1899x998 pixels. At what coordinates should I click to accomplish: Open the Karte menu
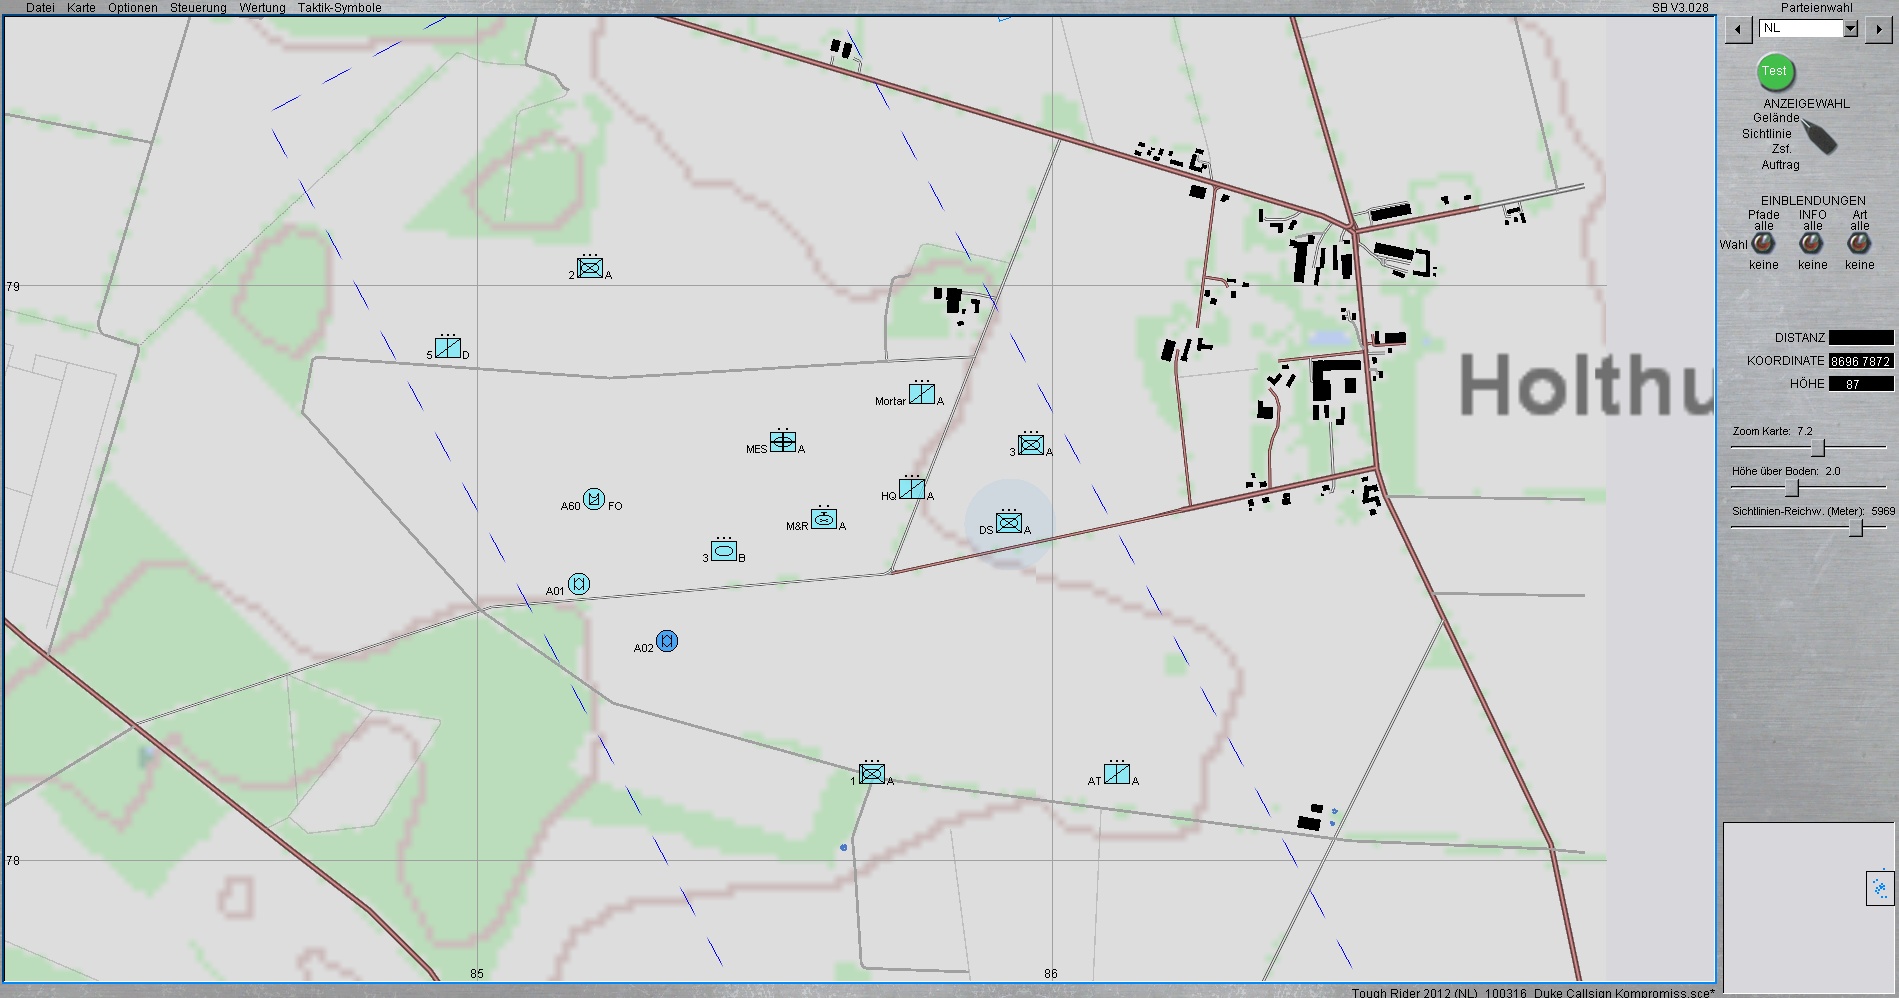click(81, 8)
